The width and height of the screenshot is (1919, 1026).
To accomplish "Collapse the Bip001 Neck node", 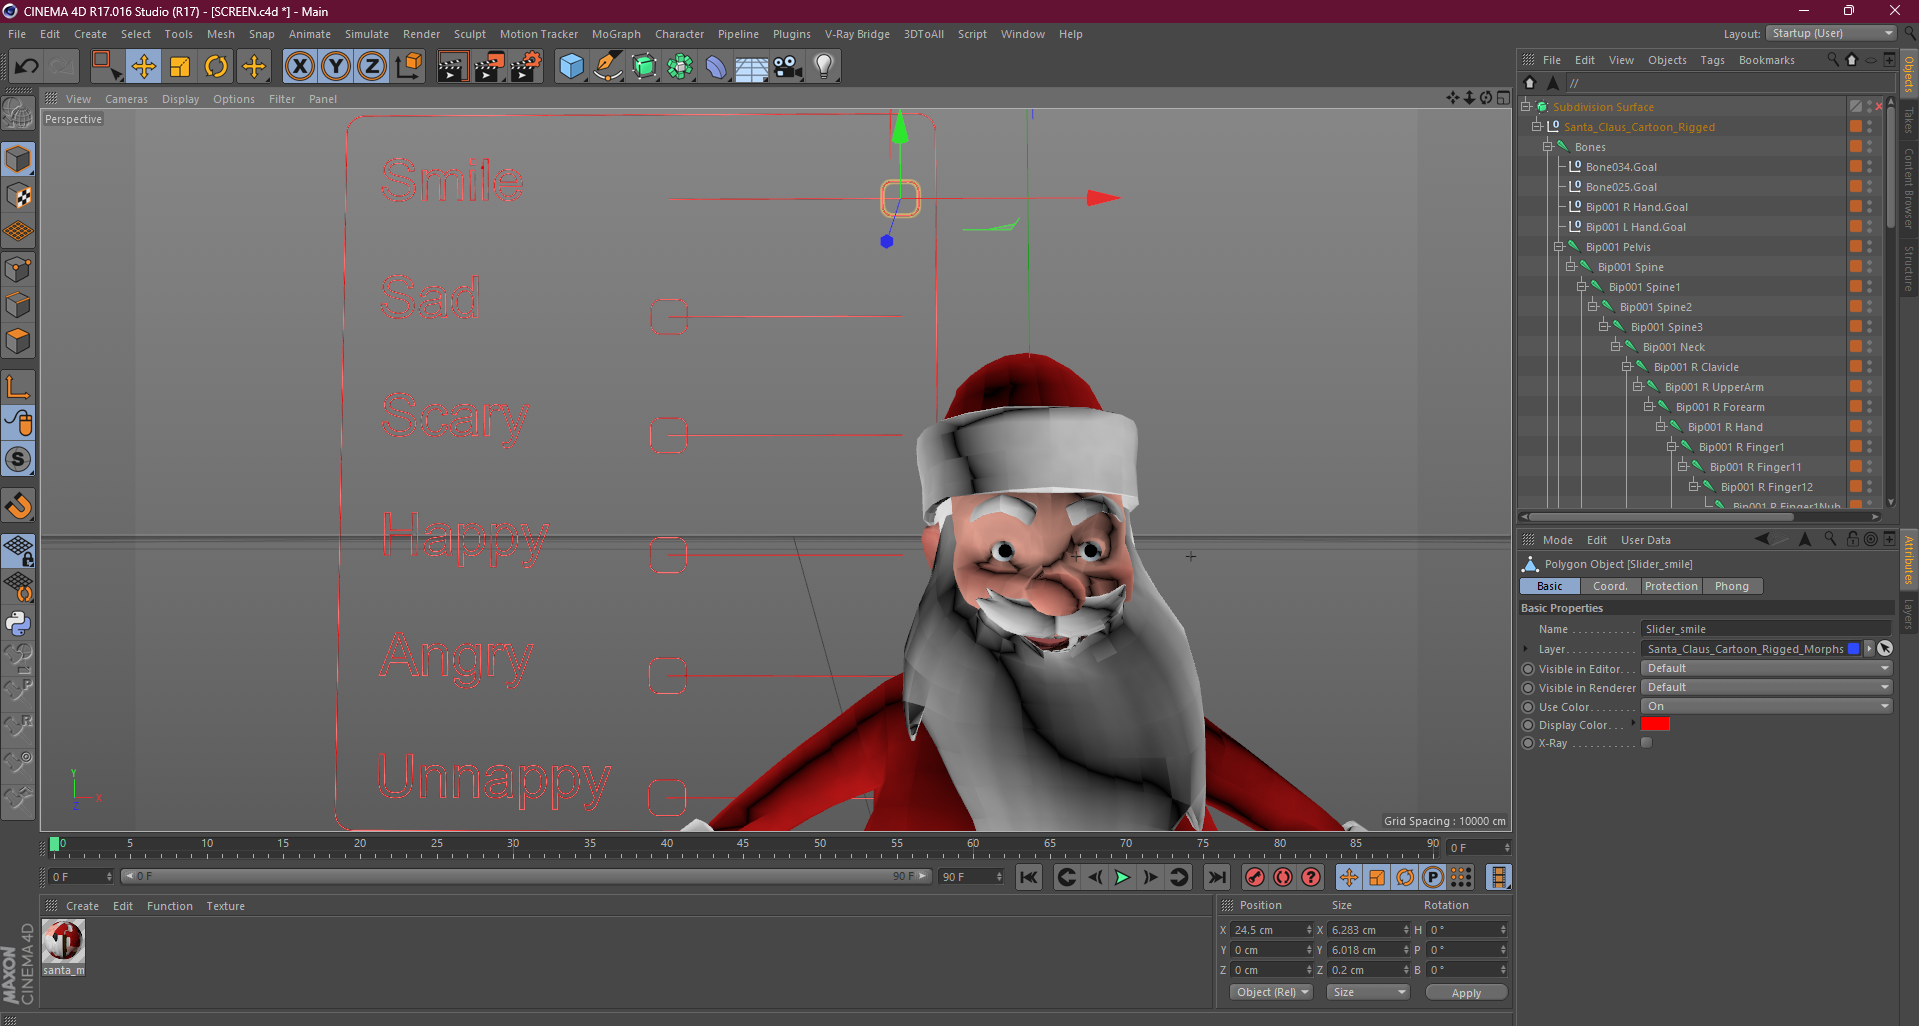I will point(1616,346).
